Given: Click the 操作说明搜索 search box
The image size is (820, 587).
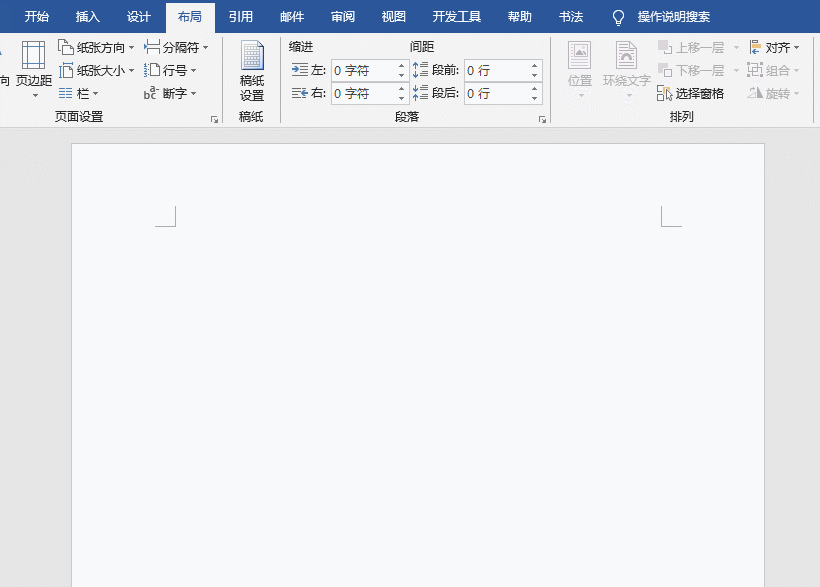Looking at the screenshot, I should click(x=674, y=17).
